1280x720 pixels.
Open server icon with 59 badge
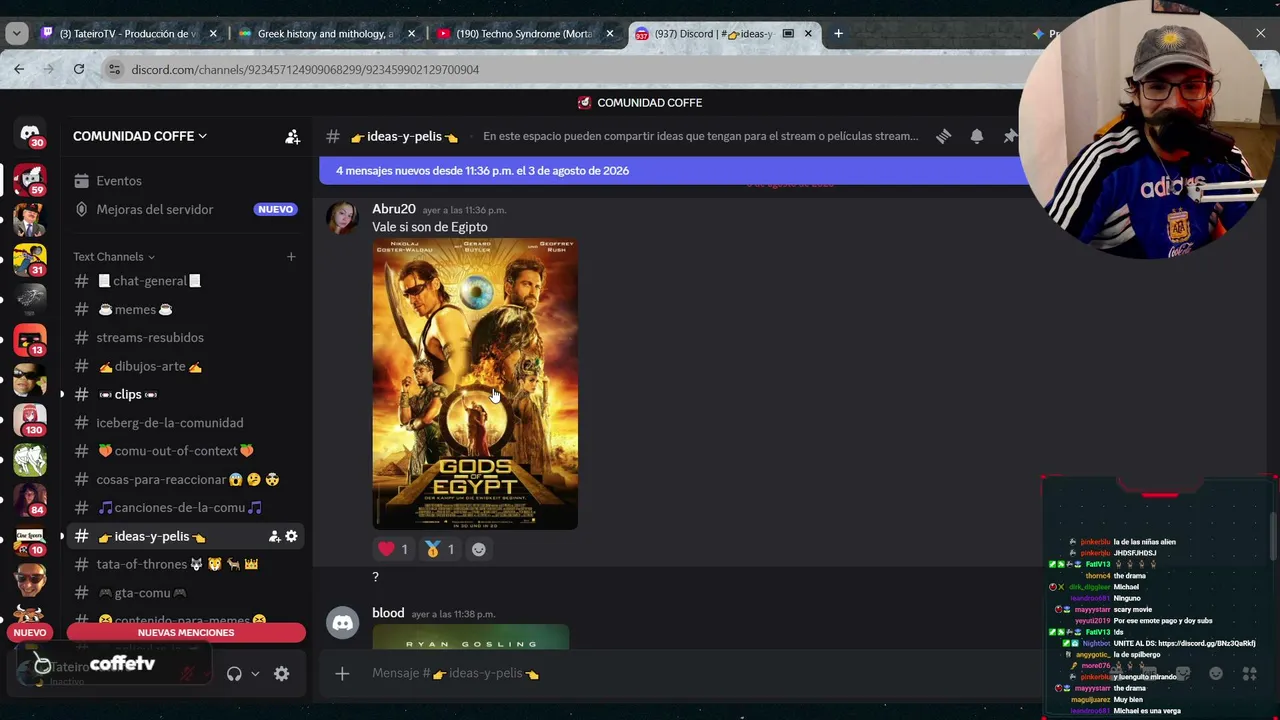click(x=30, y=179)
